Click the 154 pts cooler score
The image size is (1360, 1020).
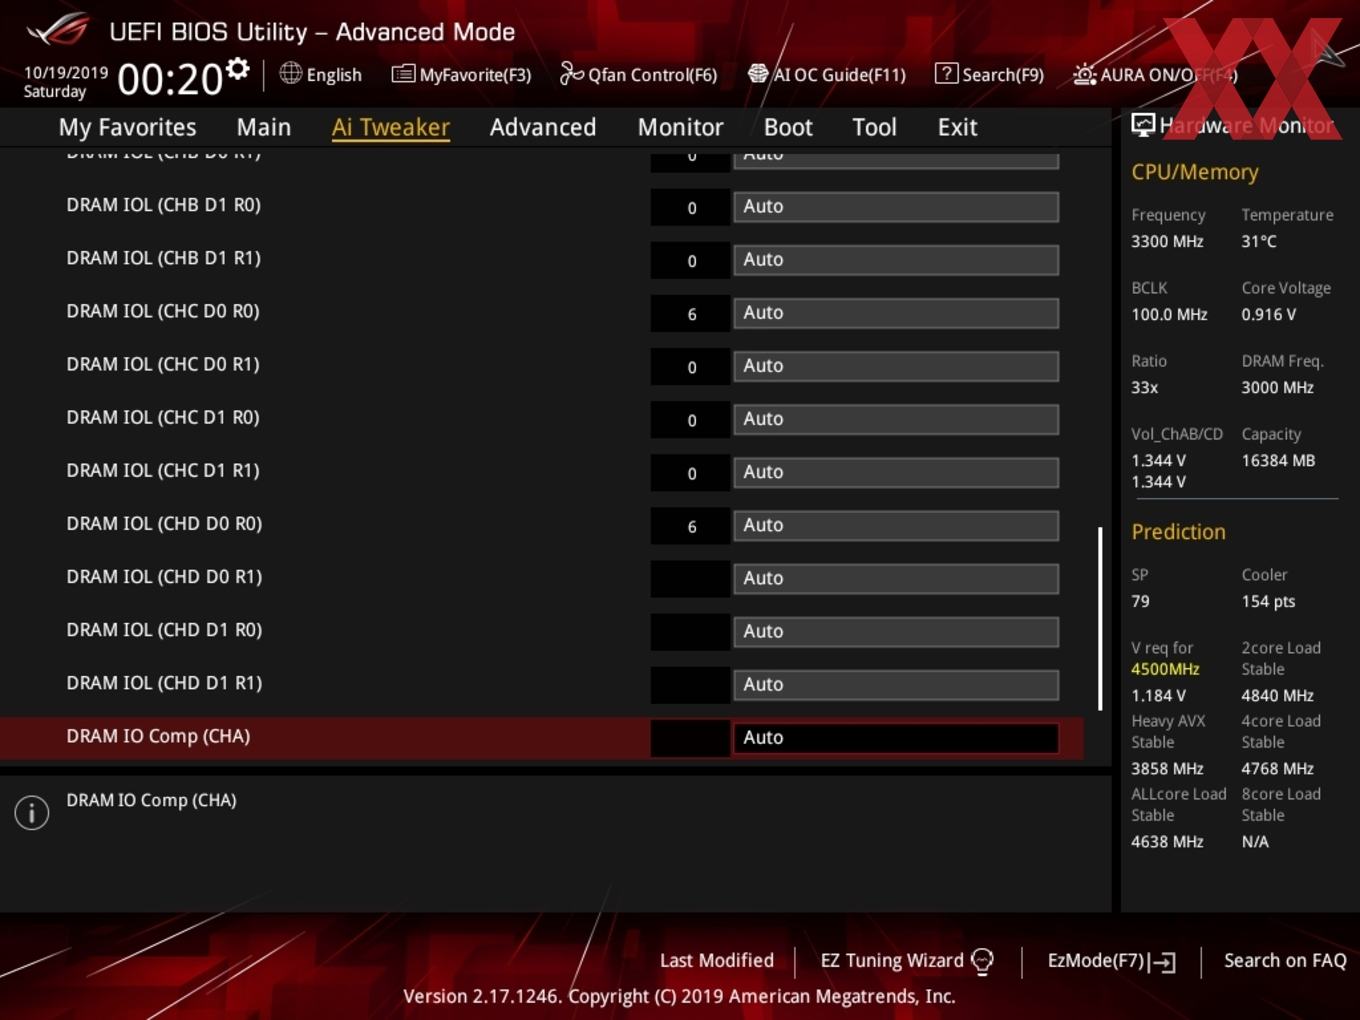pos(1268,602)
